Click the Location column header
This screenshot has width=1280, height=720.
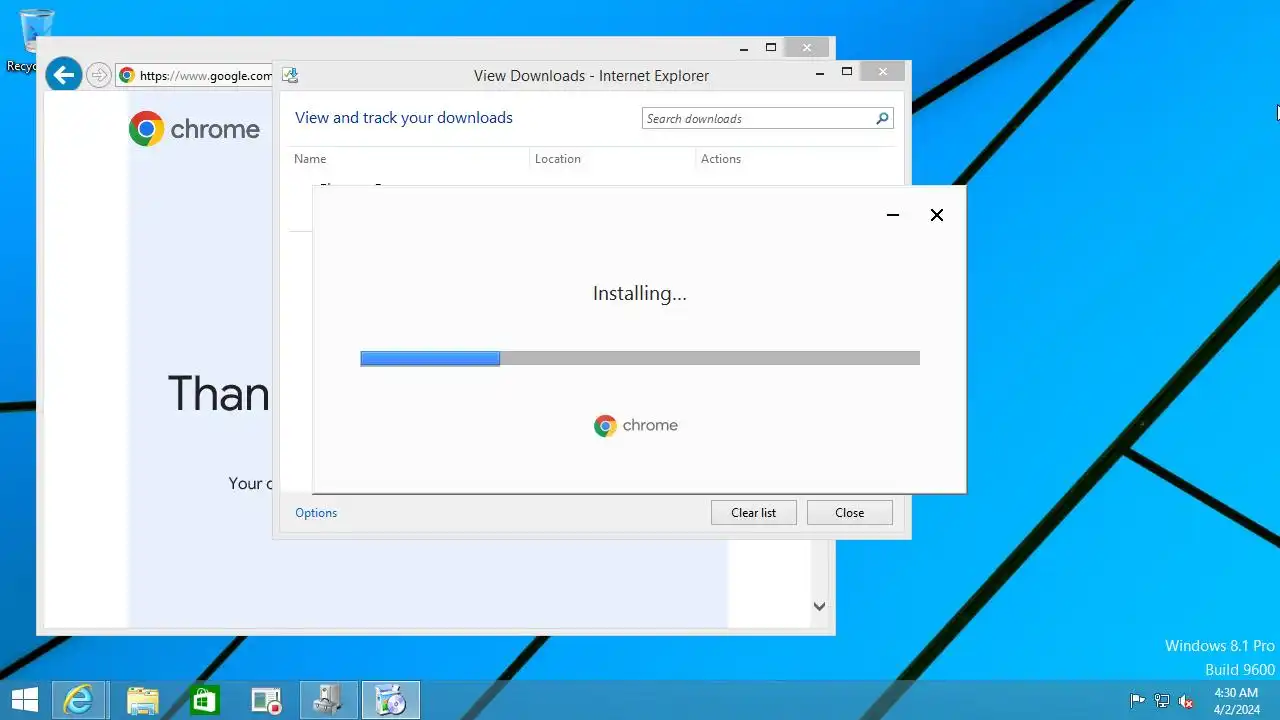coord(558,159)
